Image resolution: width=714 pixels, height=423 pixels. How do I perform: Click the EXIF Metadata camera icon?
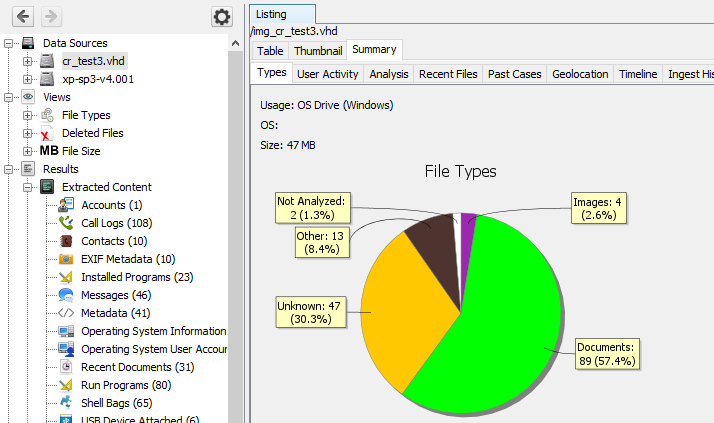66,259
